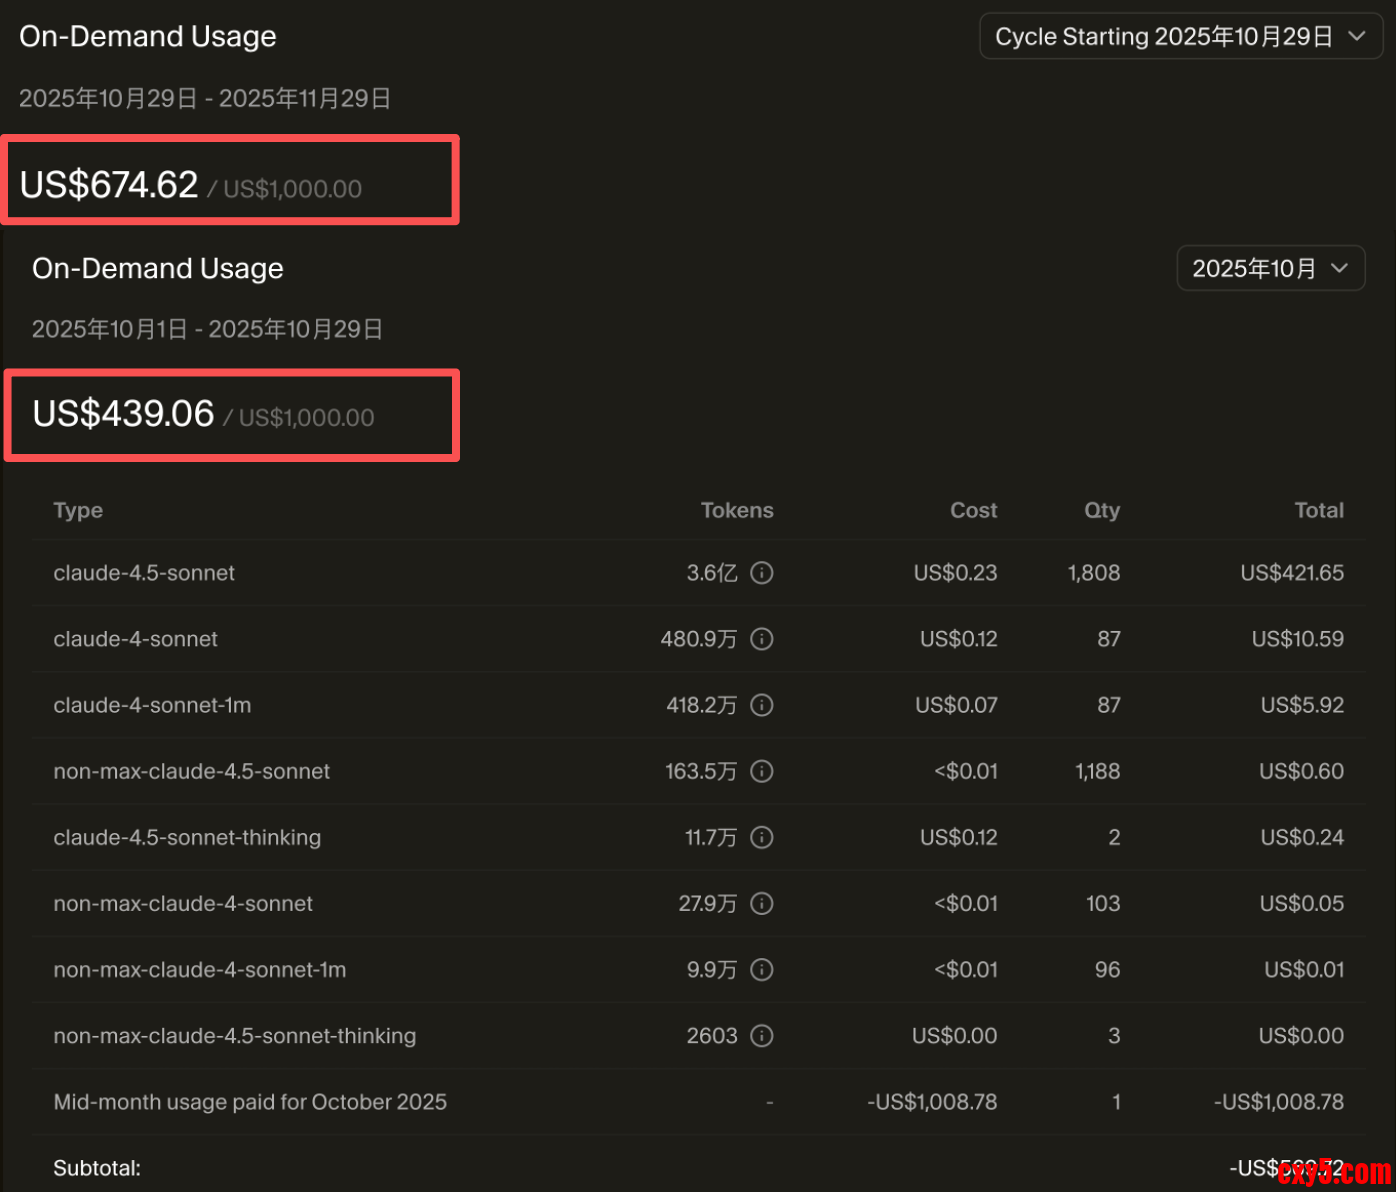
Task: Click the Type column header
Action: click(78, 510)
